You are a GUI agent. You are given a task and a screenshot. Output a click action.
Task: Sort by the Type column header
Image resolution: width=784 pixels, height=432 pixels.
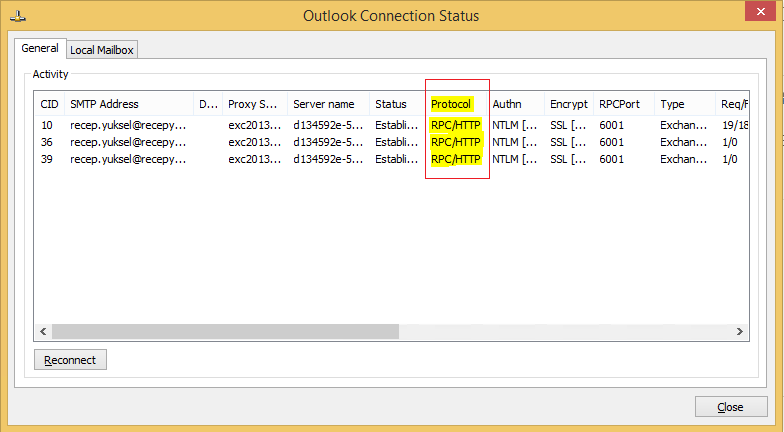point(685,104)
